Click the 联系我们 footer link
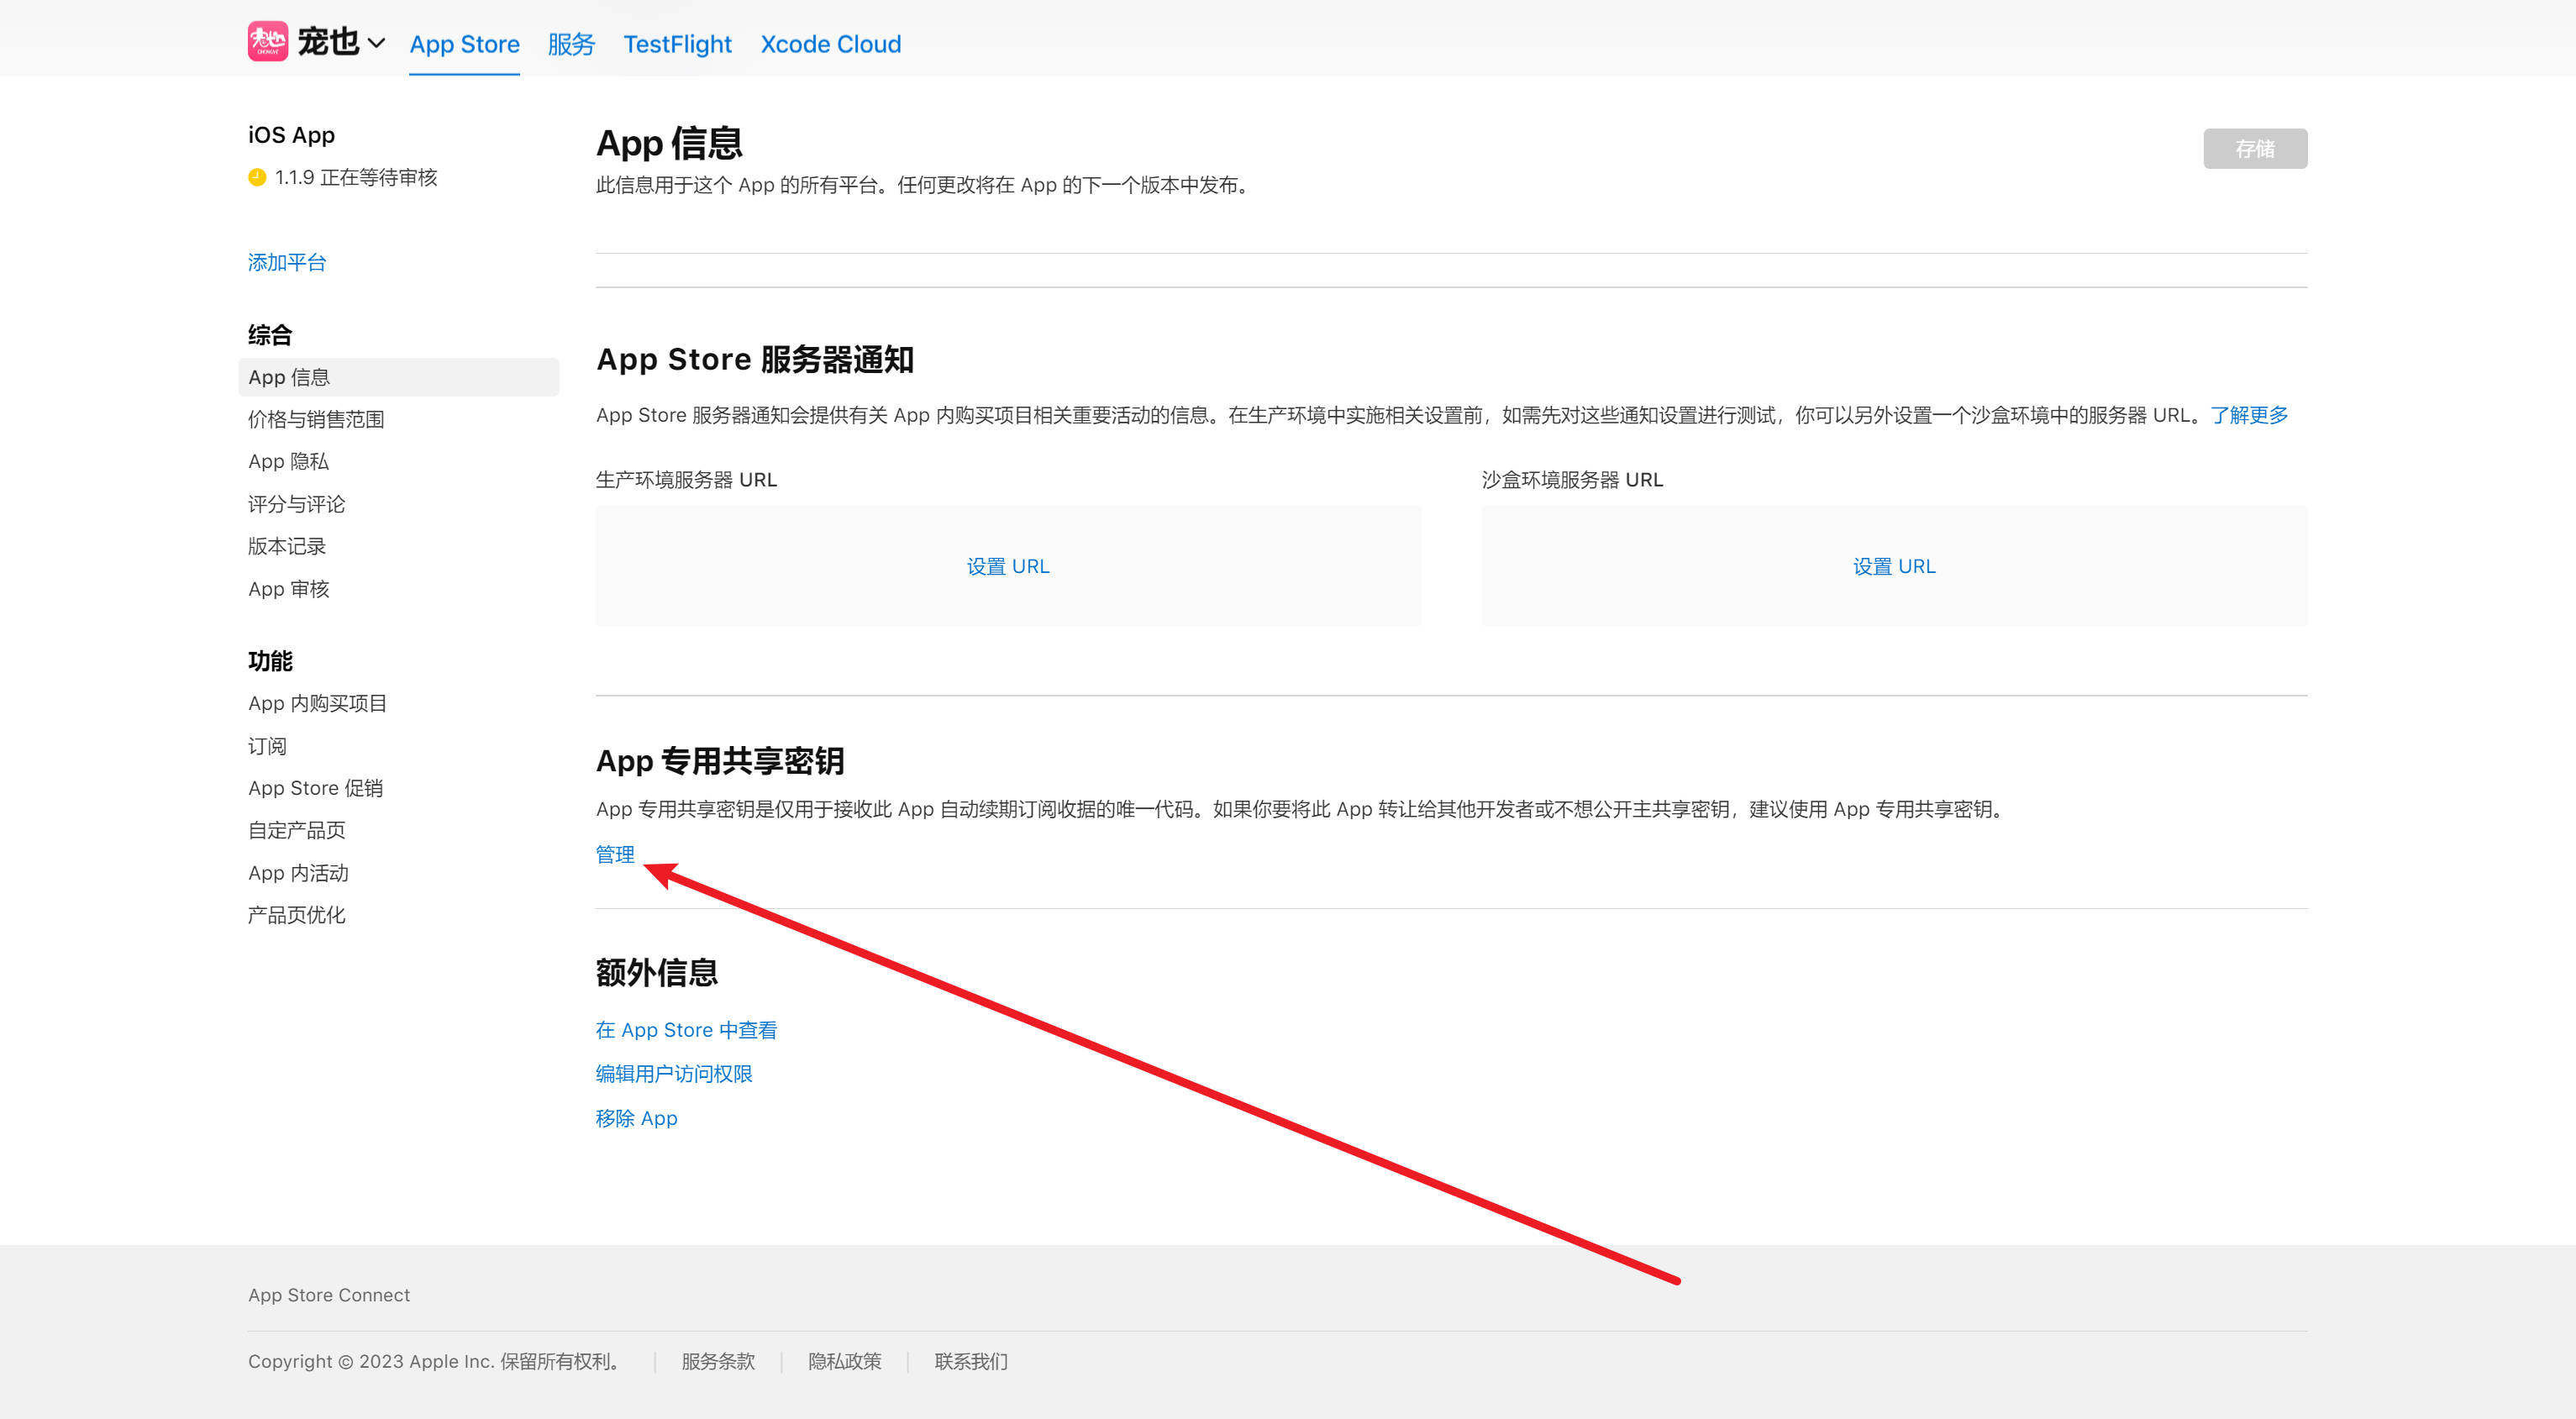 [970, 1362]
